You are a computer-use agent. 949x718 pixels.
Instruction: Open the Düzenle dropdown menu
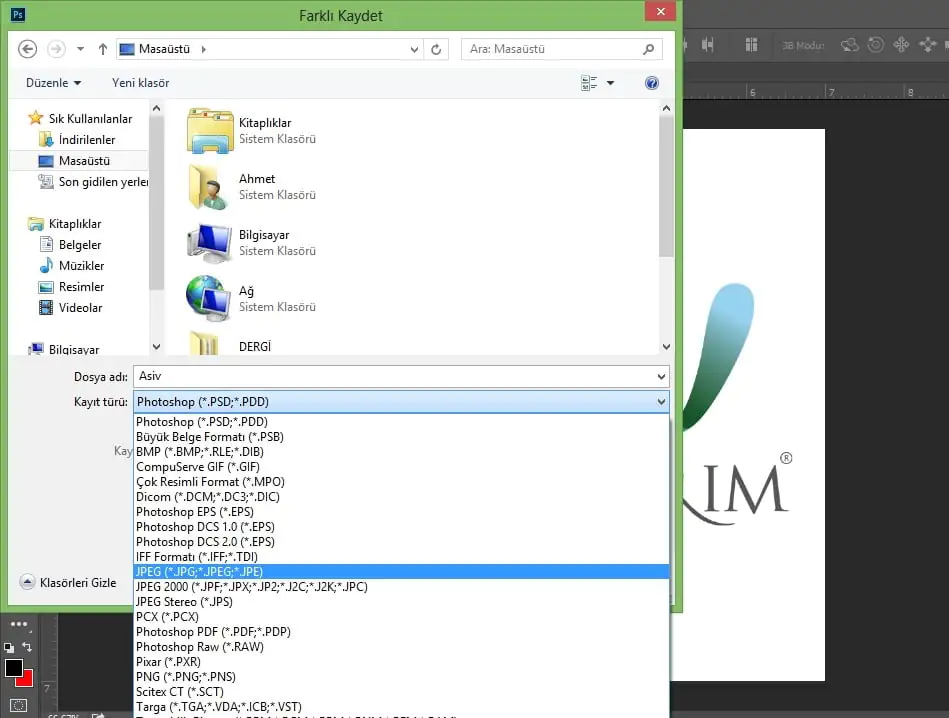(x=53, y=83)
